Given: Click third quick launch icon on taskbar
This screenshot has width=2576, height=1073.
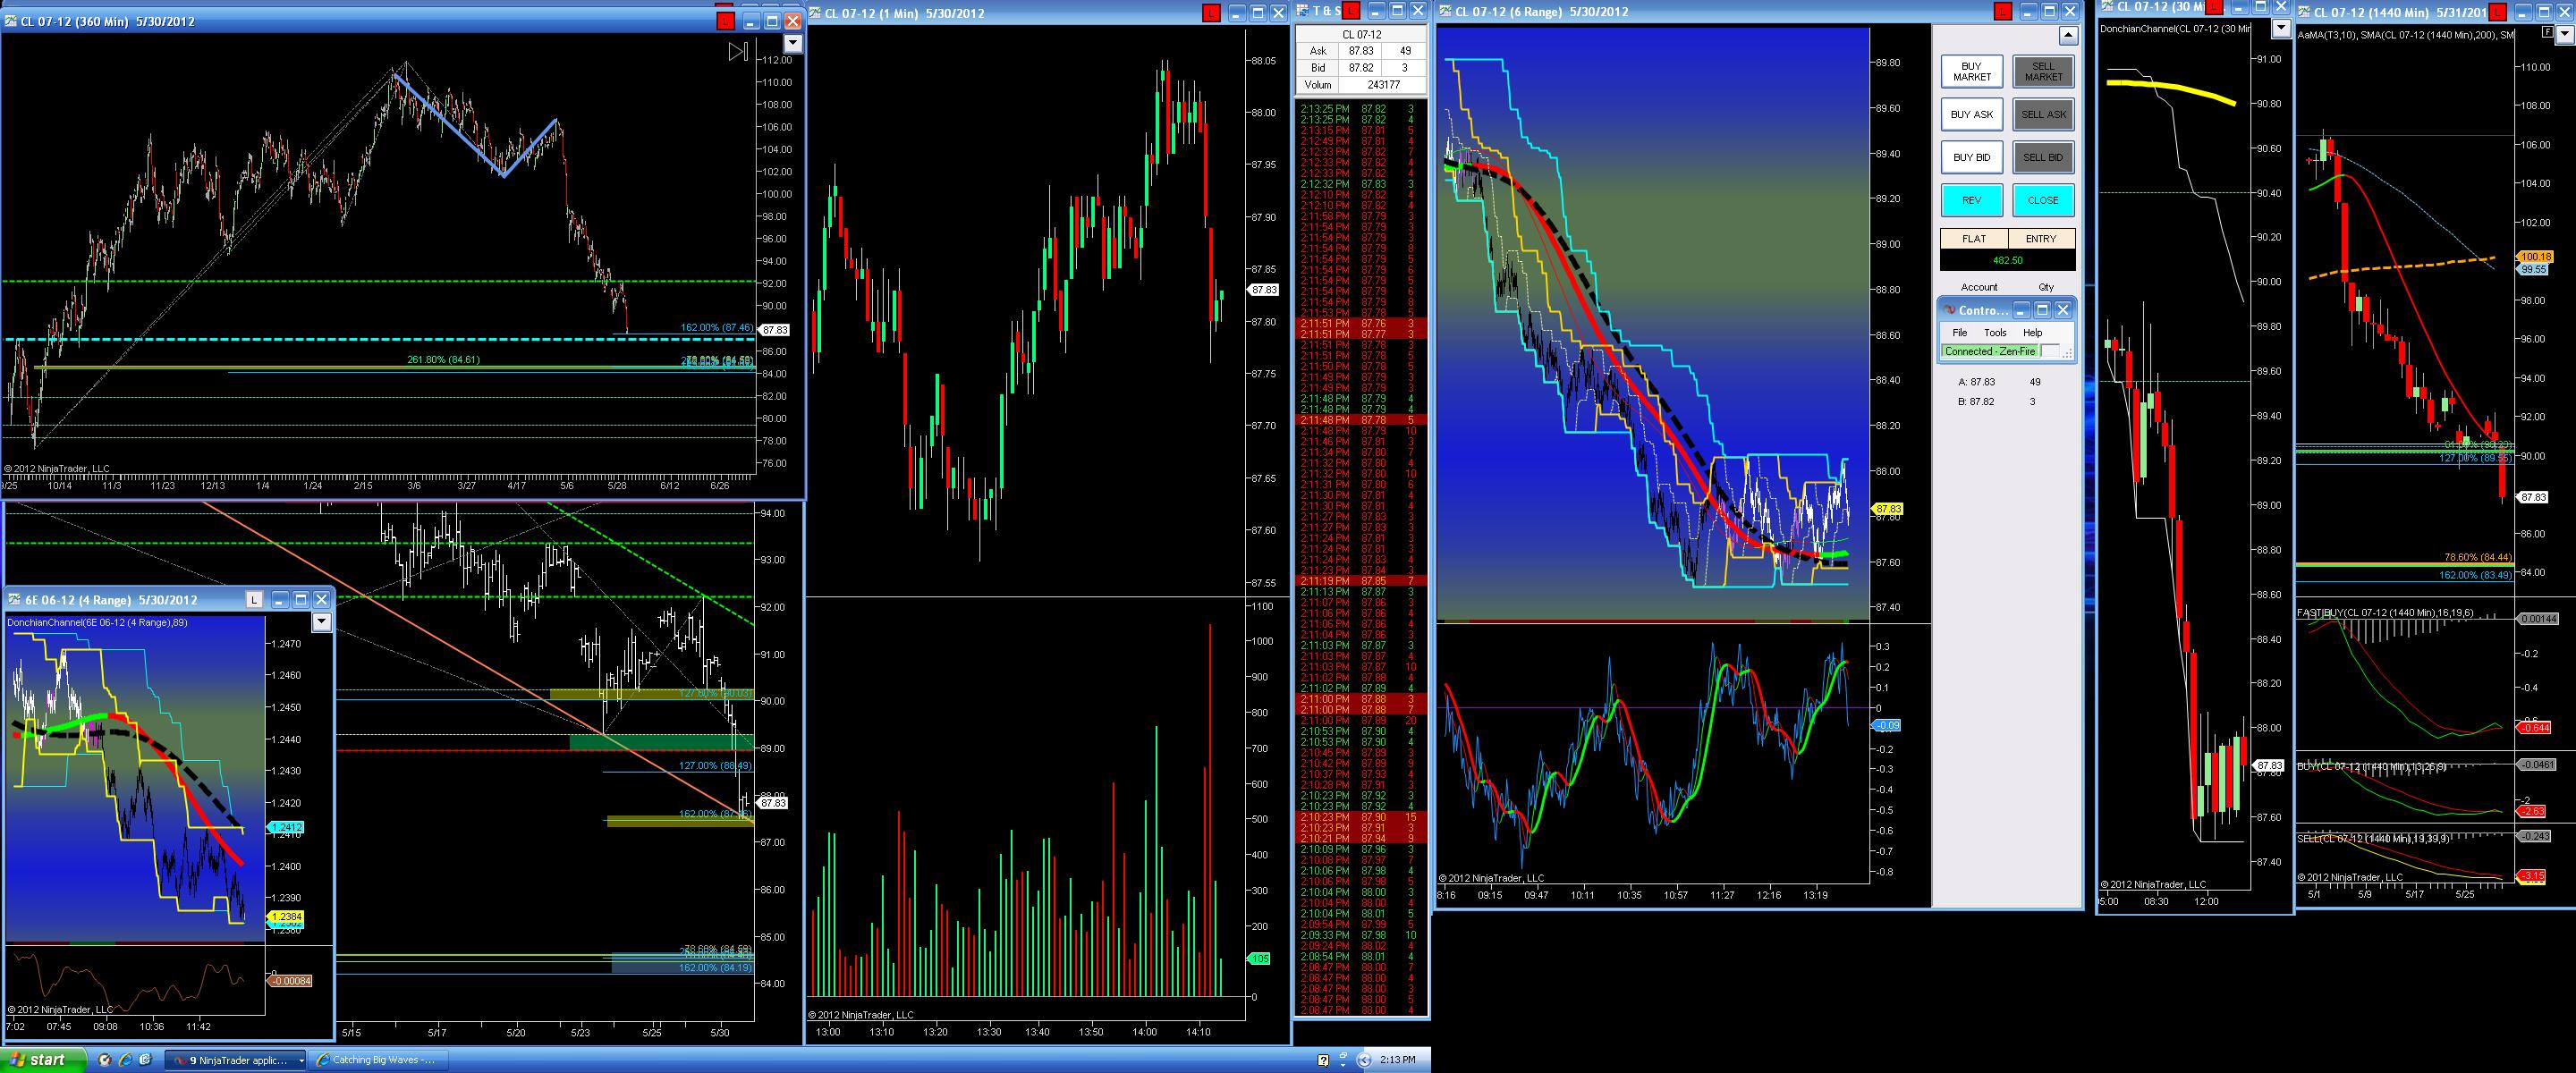Looking at the screenshot, I should tap(145, 1060).
